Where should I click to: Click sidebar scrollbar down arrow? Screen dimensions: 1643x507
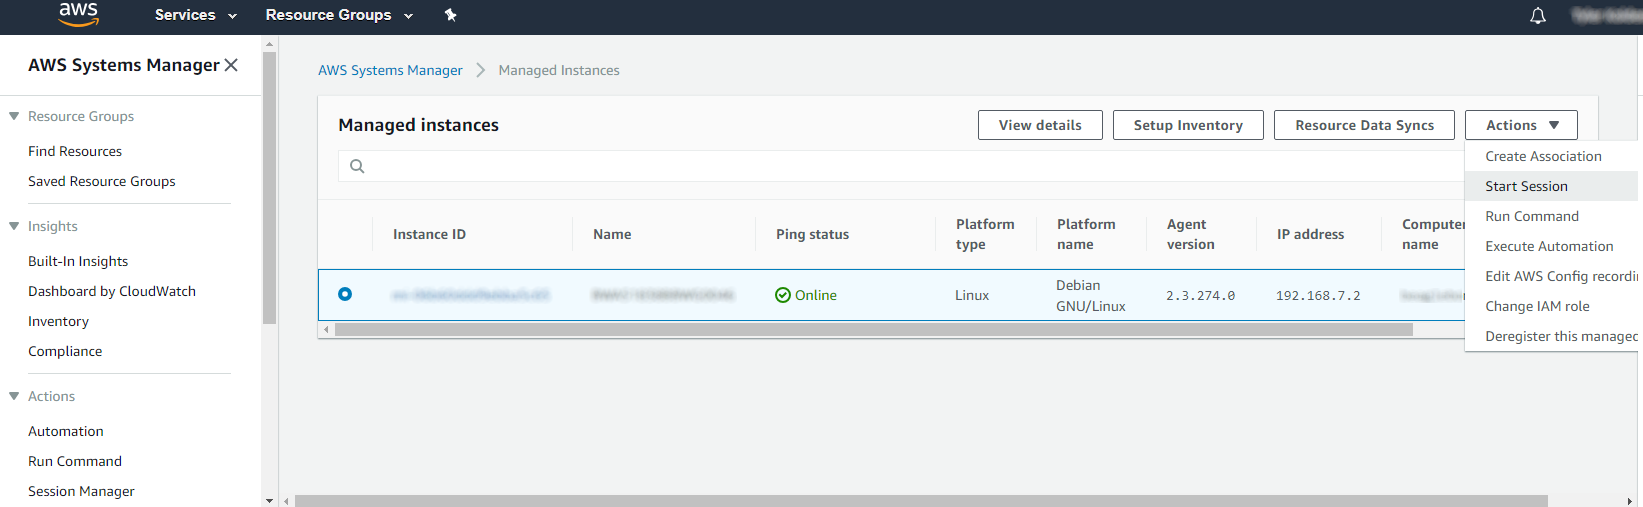tap(269, 500)
